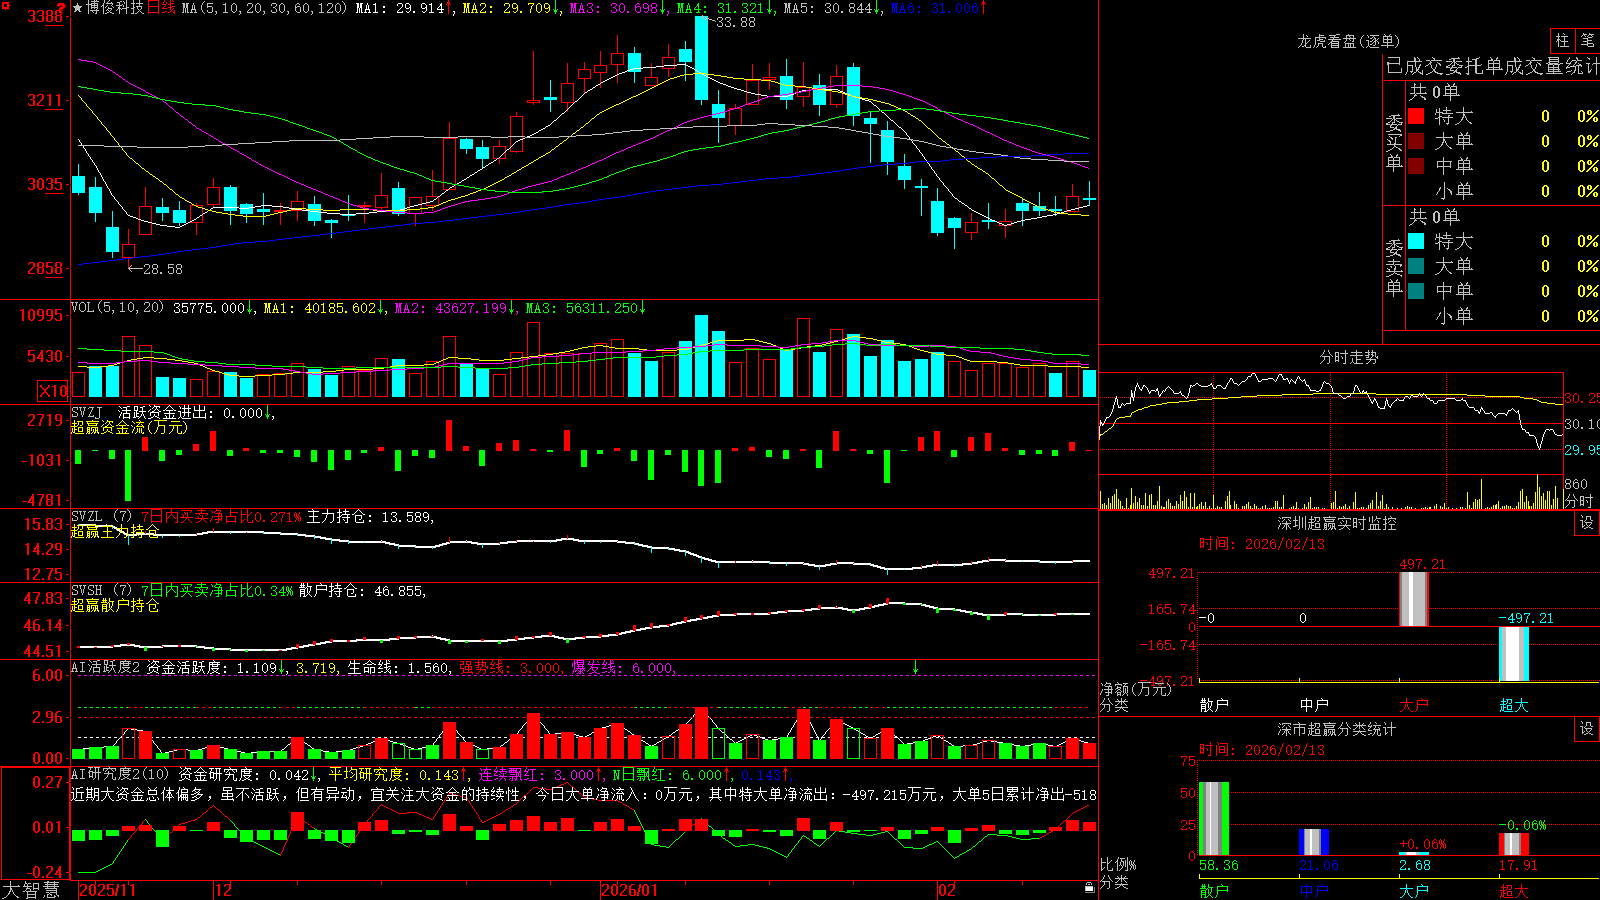The image size is (1600, 900).
Task: Click the 超赢主力持仓 indicator label
Action: point(115,531)
